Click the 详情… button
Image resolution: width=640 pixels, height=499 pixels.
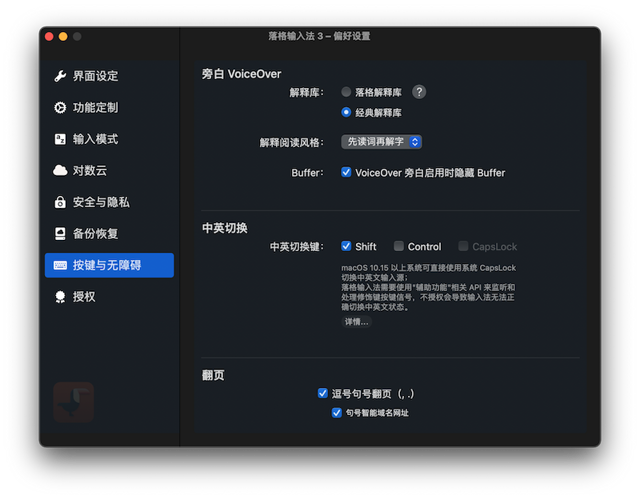point(356,322)
